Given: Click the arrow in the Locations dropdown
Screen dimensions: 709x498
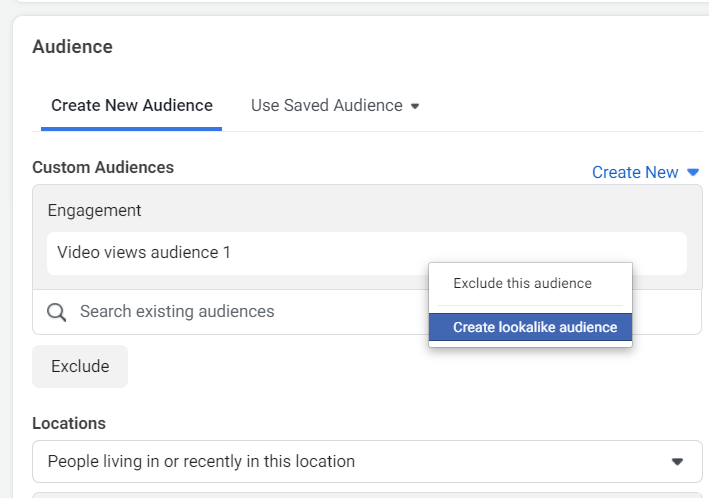Looking at the screenshot, I should tap(677, 462).
